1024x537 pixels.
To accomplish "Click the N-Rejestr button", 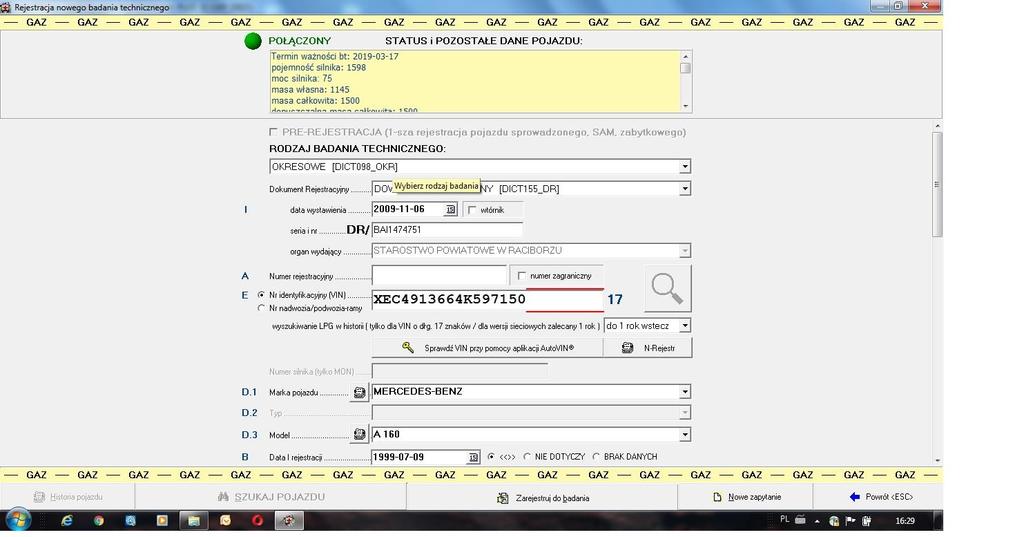I will pos(648,348).
